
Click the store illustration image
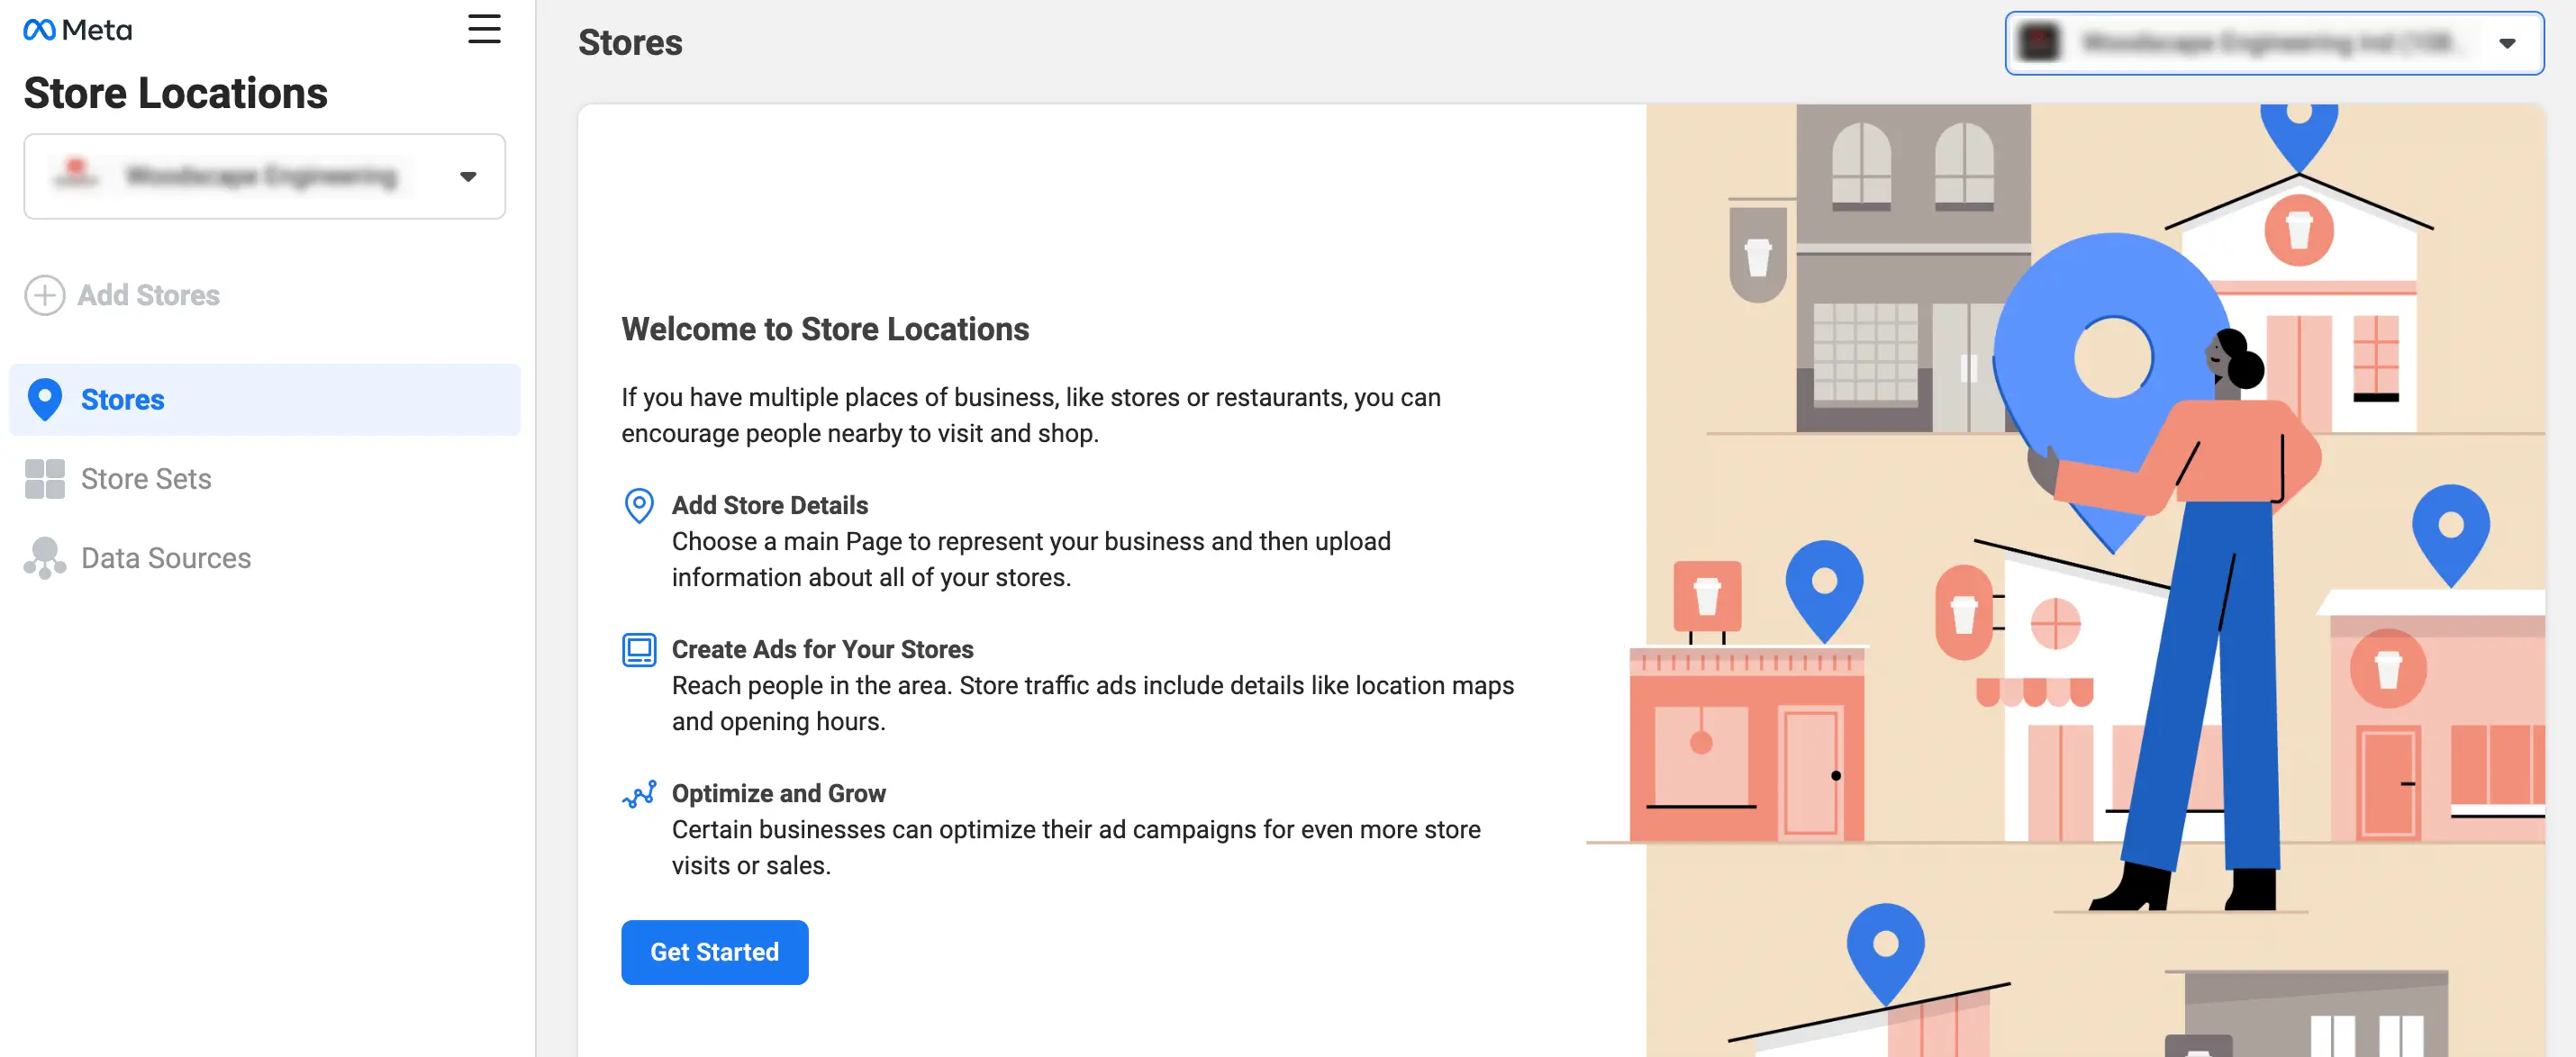(x=2095, y=580)
